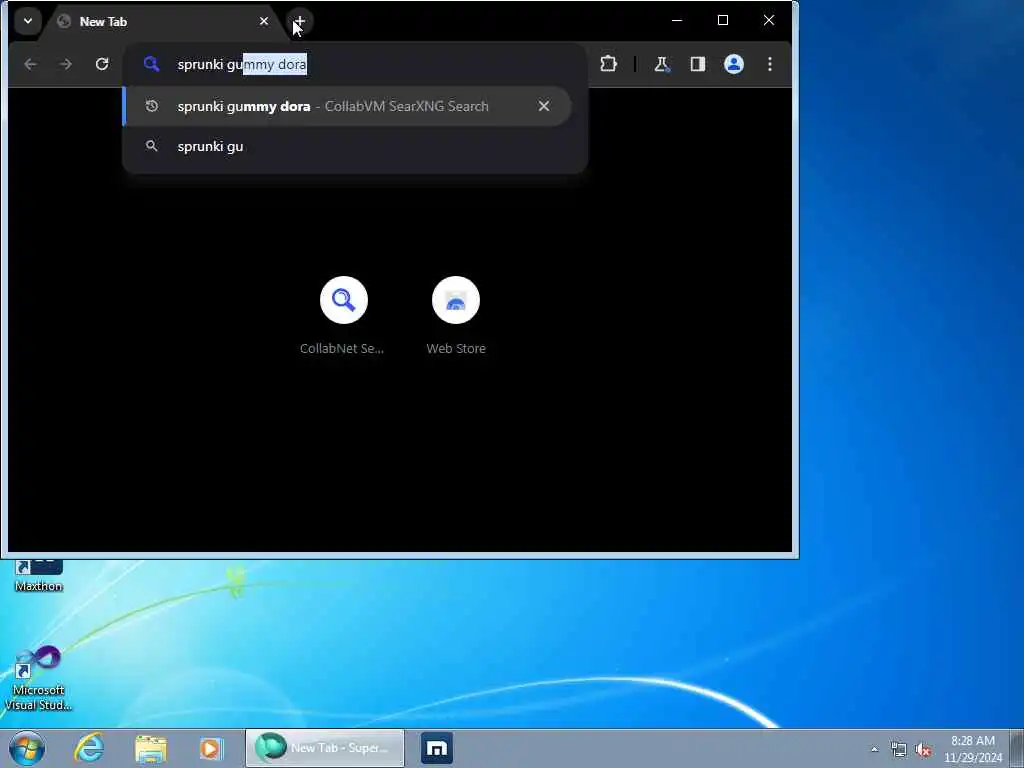The image size is (1024, 768).
Task: Open the tab search dropdown arrow
Action: (x=27, y=21)
